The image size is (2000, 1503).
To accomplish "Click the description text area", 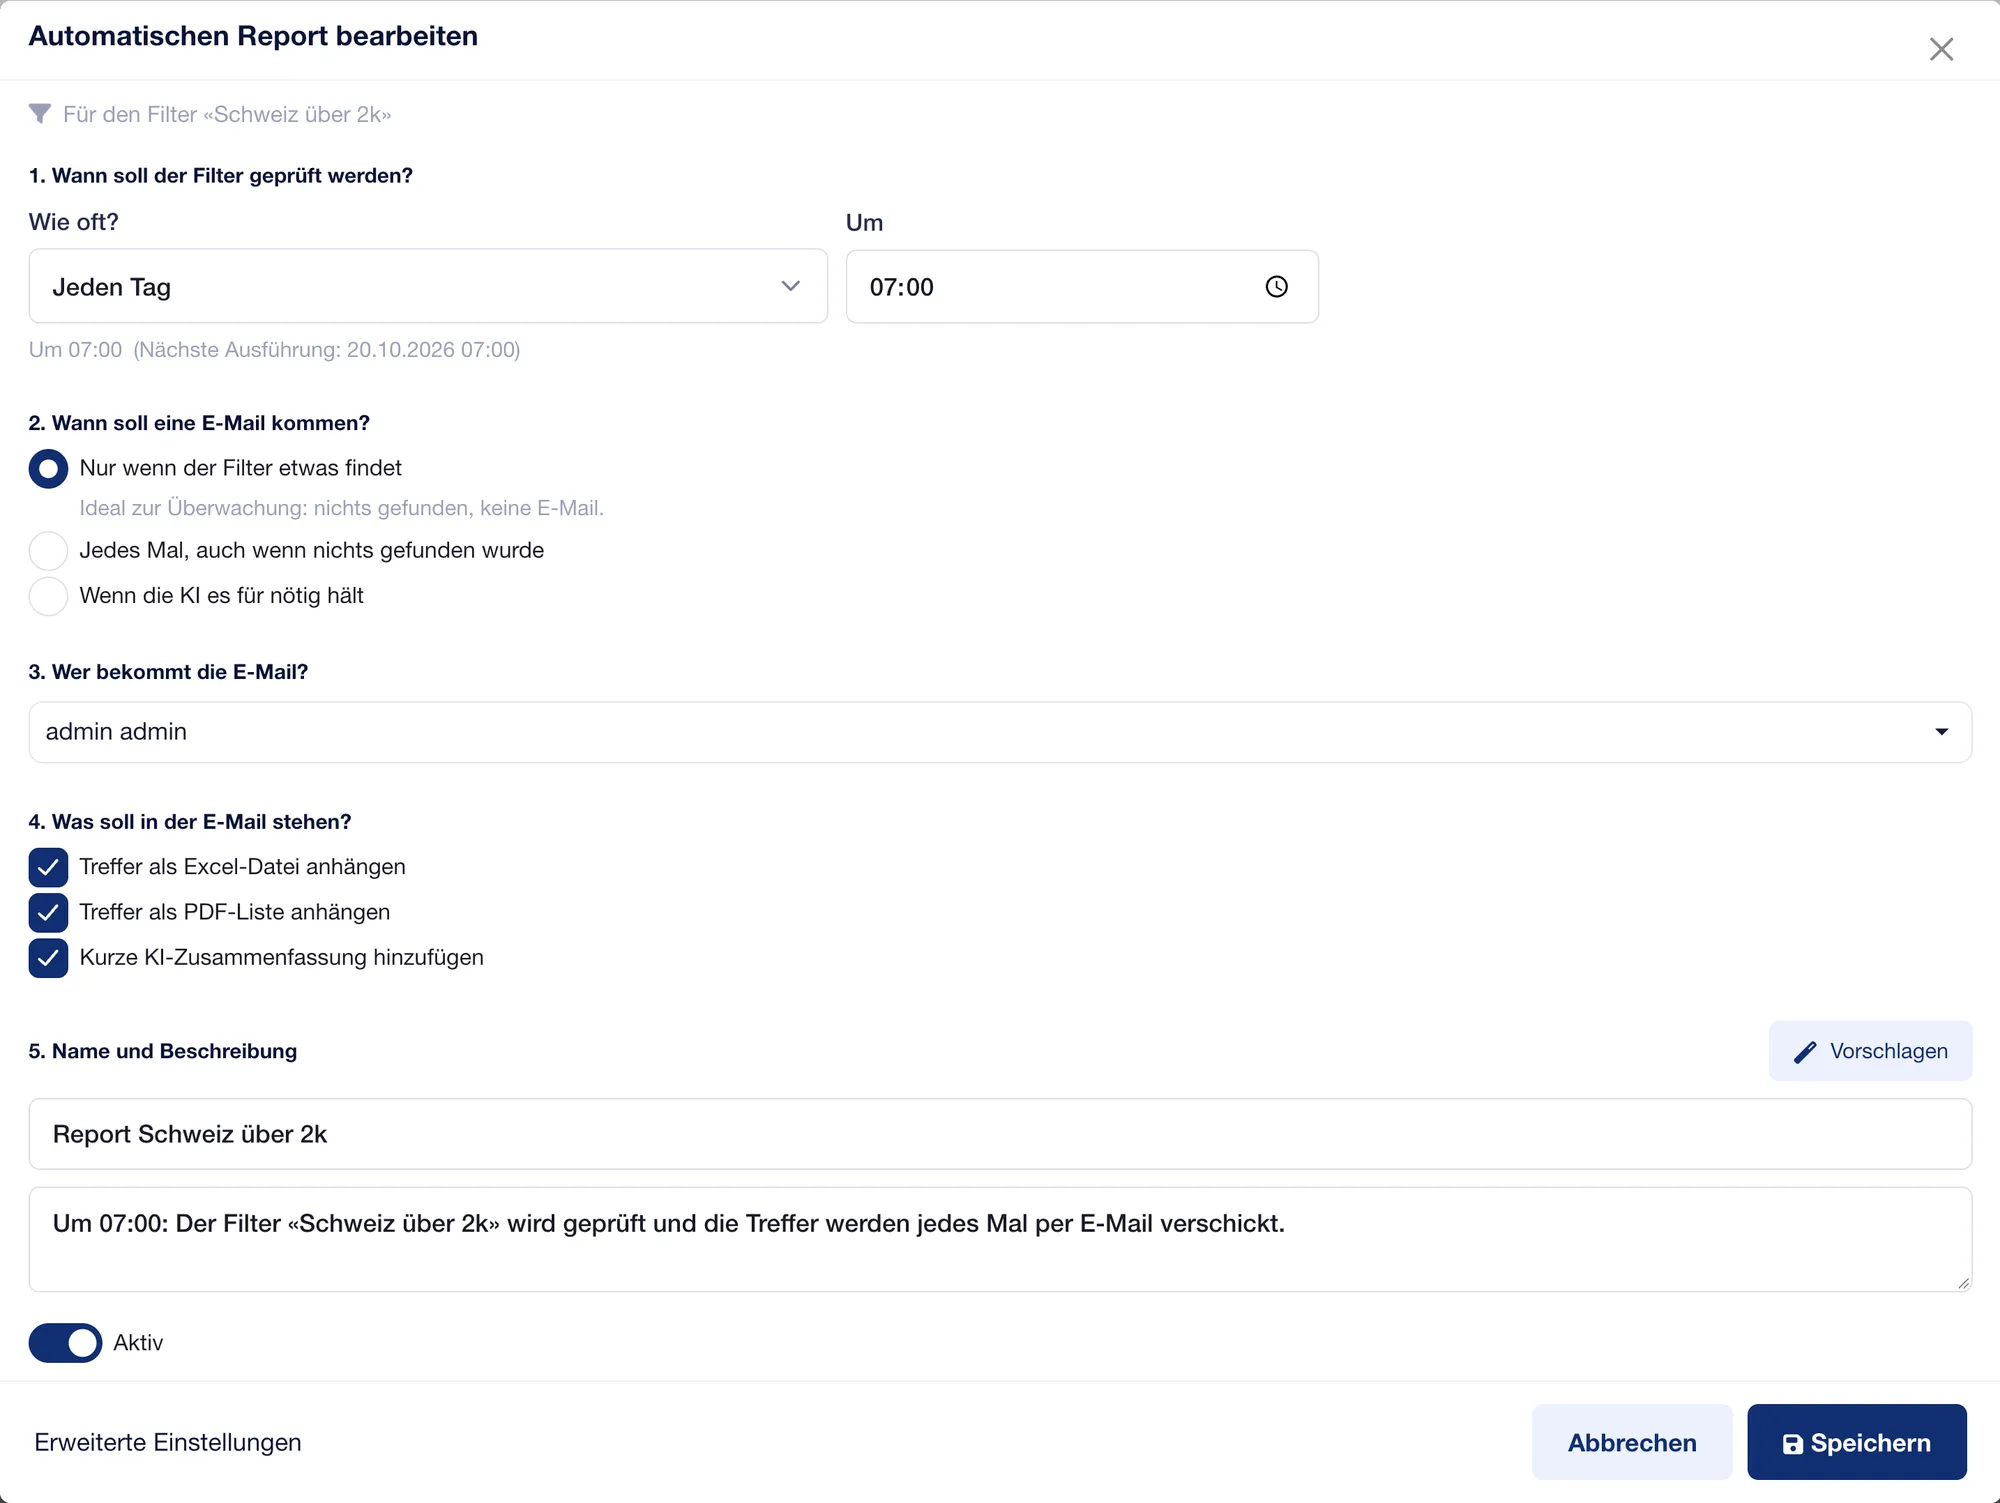I will coord(1000,1240).
